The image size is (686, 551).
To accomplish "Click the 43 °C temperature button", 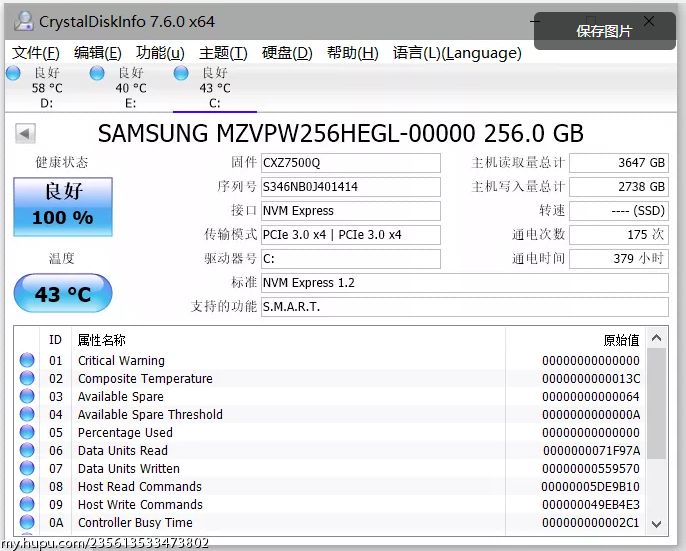I will (63, 293).
